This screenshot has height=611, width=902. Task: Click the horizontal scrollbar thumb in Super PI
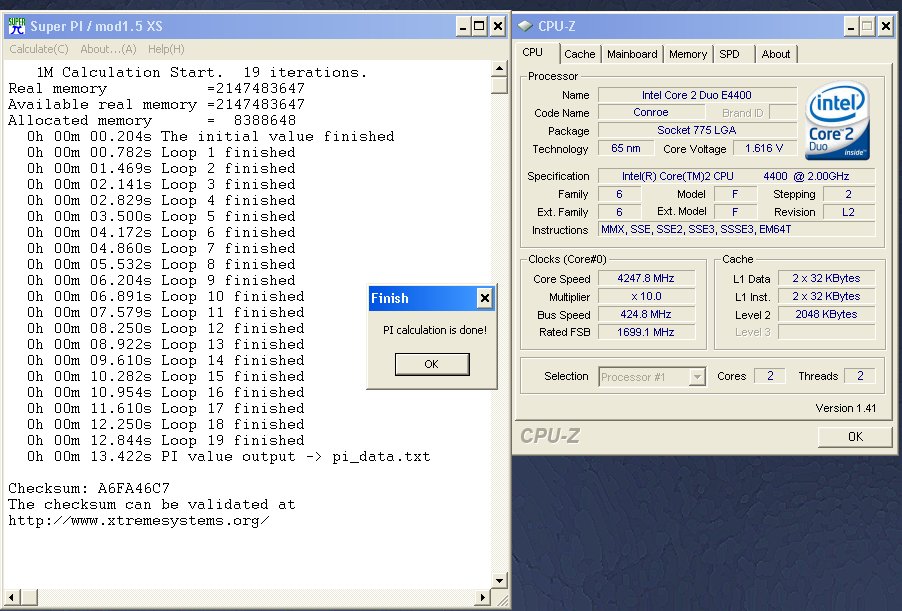tap(29, 597)
